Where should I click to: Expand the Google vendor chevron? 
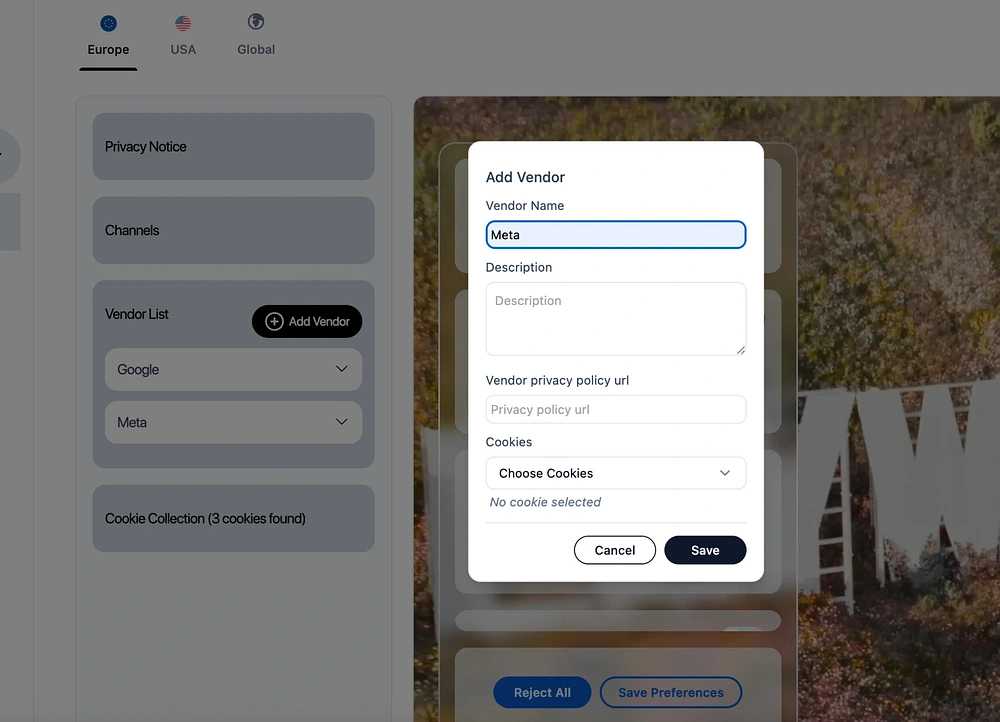[342, 369]
